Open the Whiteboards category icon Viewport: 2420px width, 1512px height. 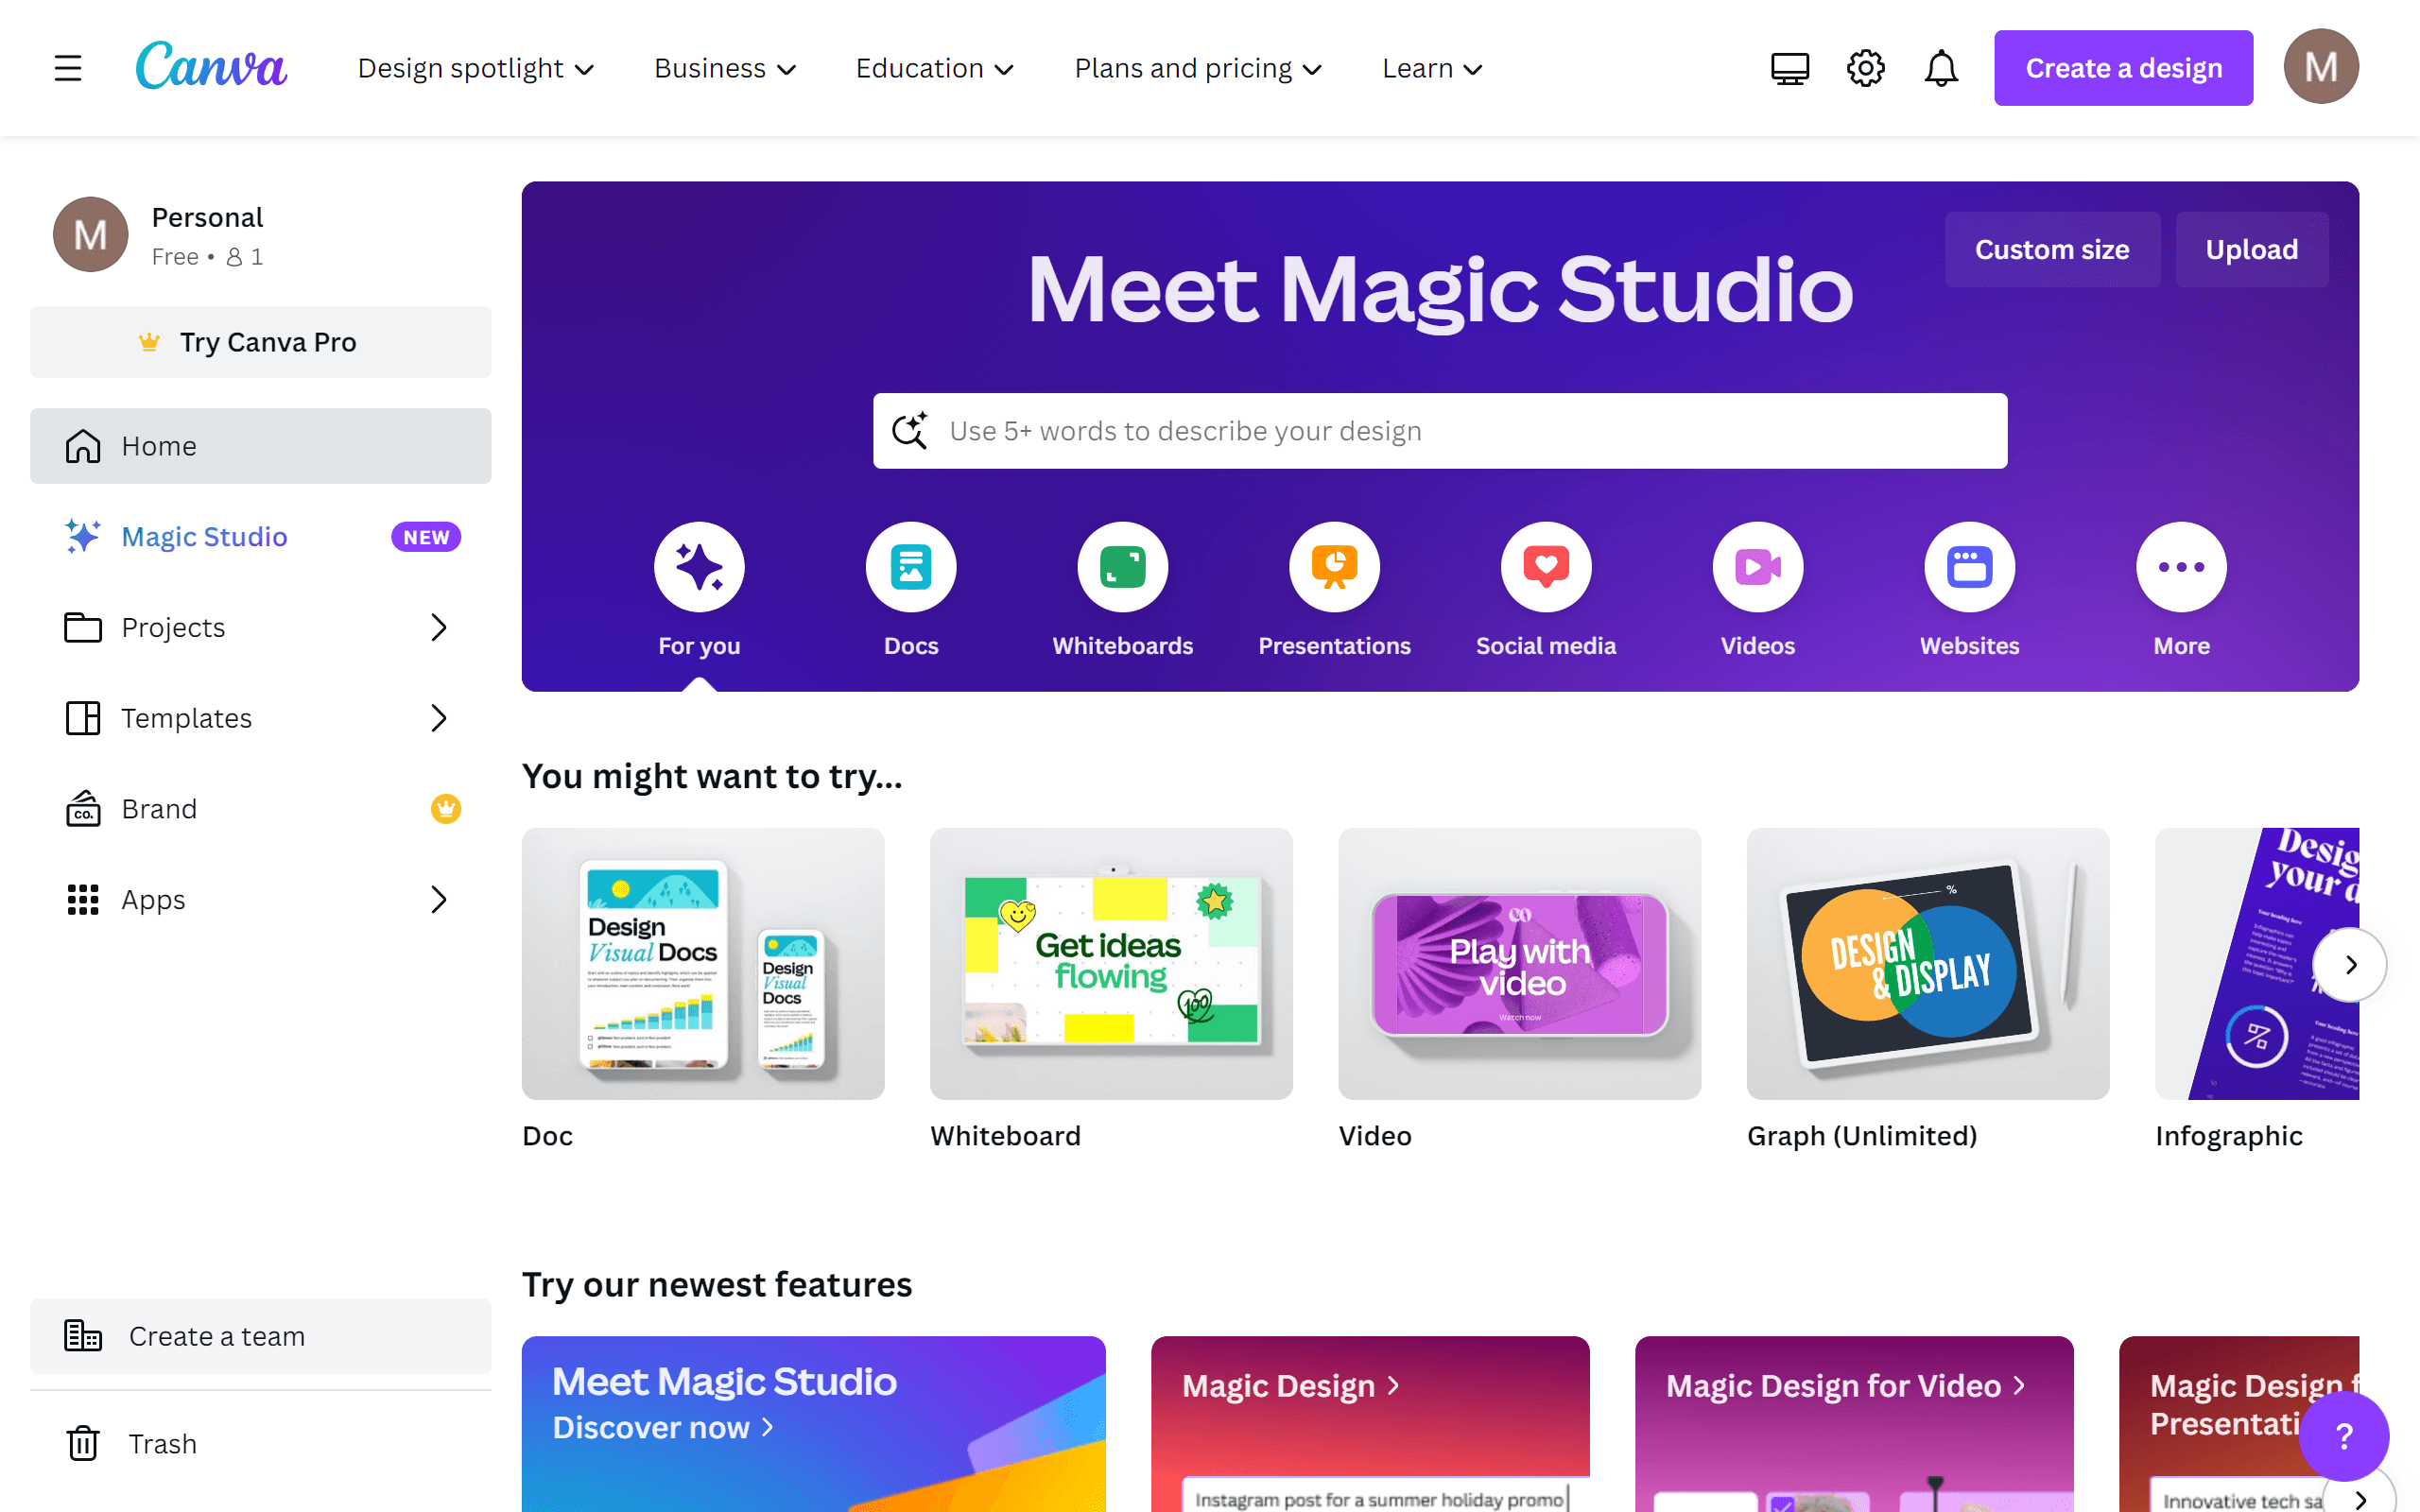[1122, 567]
